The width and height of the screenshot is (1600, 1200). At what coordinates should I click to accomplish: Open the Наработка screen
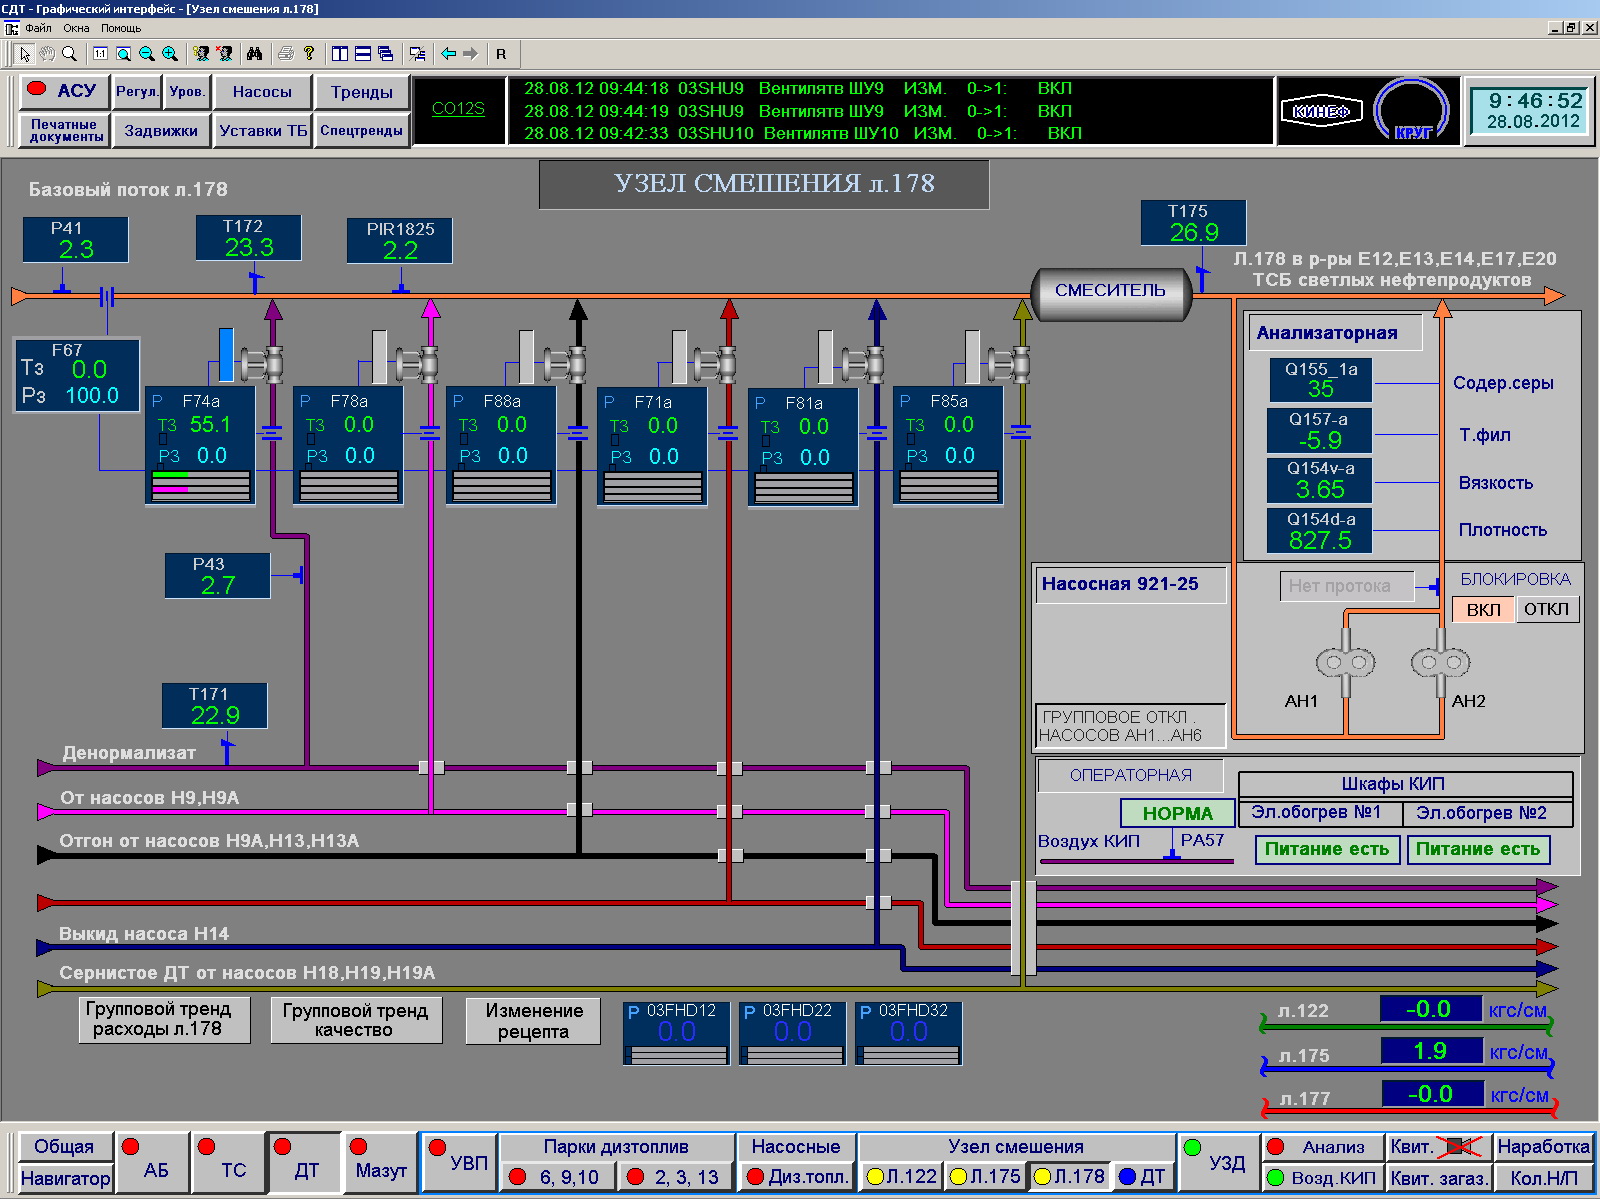tap(1543, 1147)
